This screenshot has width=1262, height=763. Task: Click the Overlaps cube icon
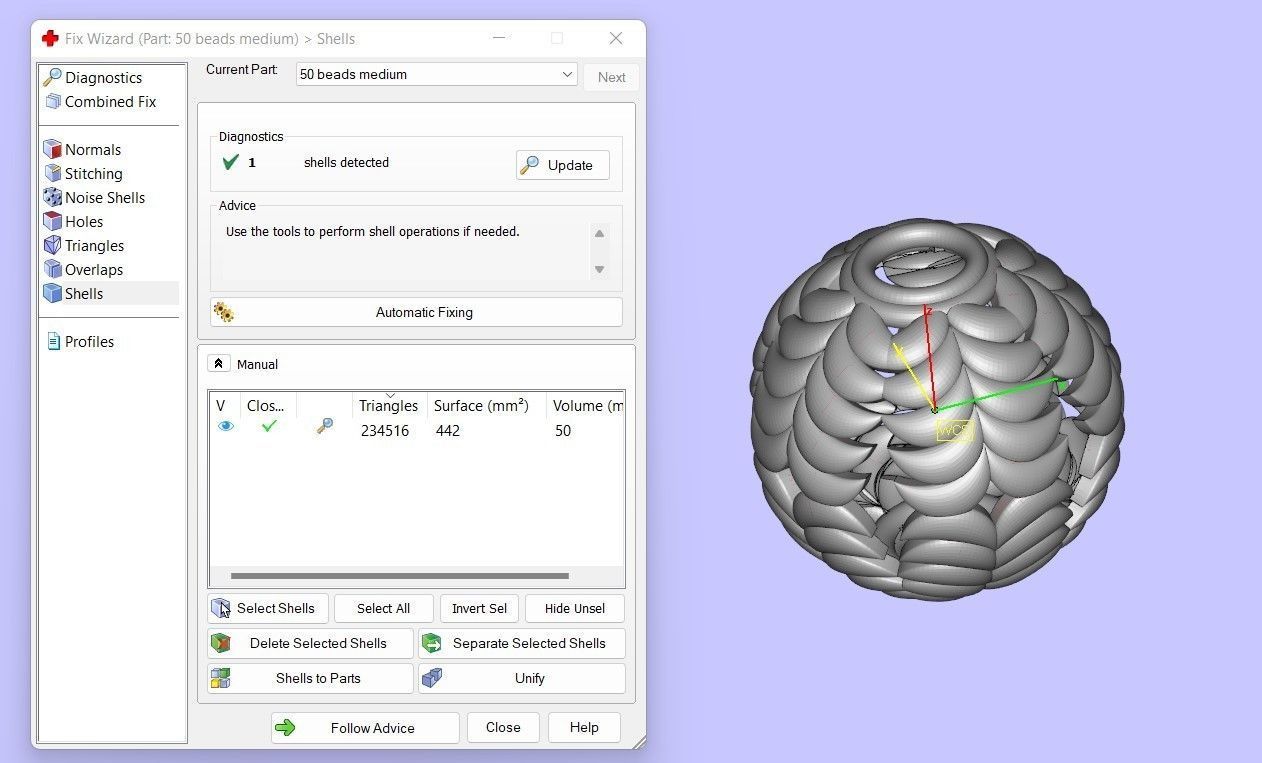pyautogui.click(x=52, y=269)
